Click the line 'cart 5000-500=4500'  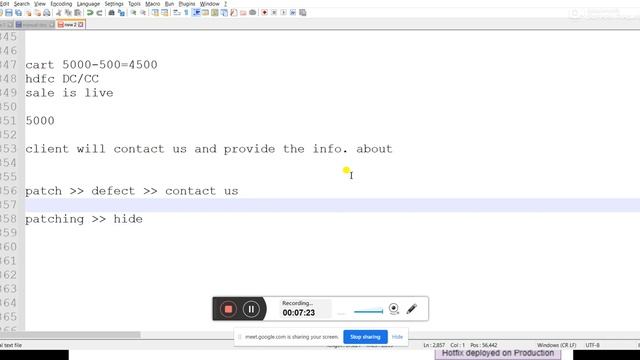pos(91,64)
